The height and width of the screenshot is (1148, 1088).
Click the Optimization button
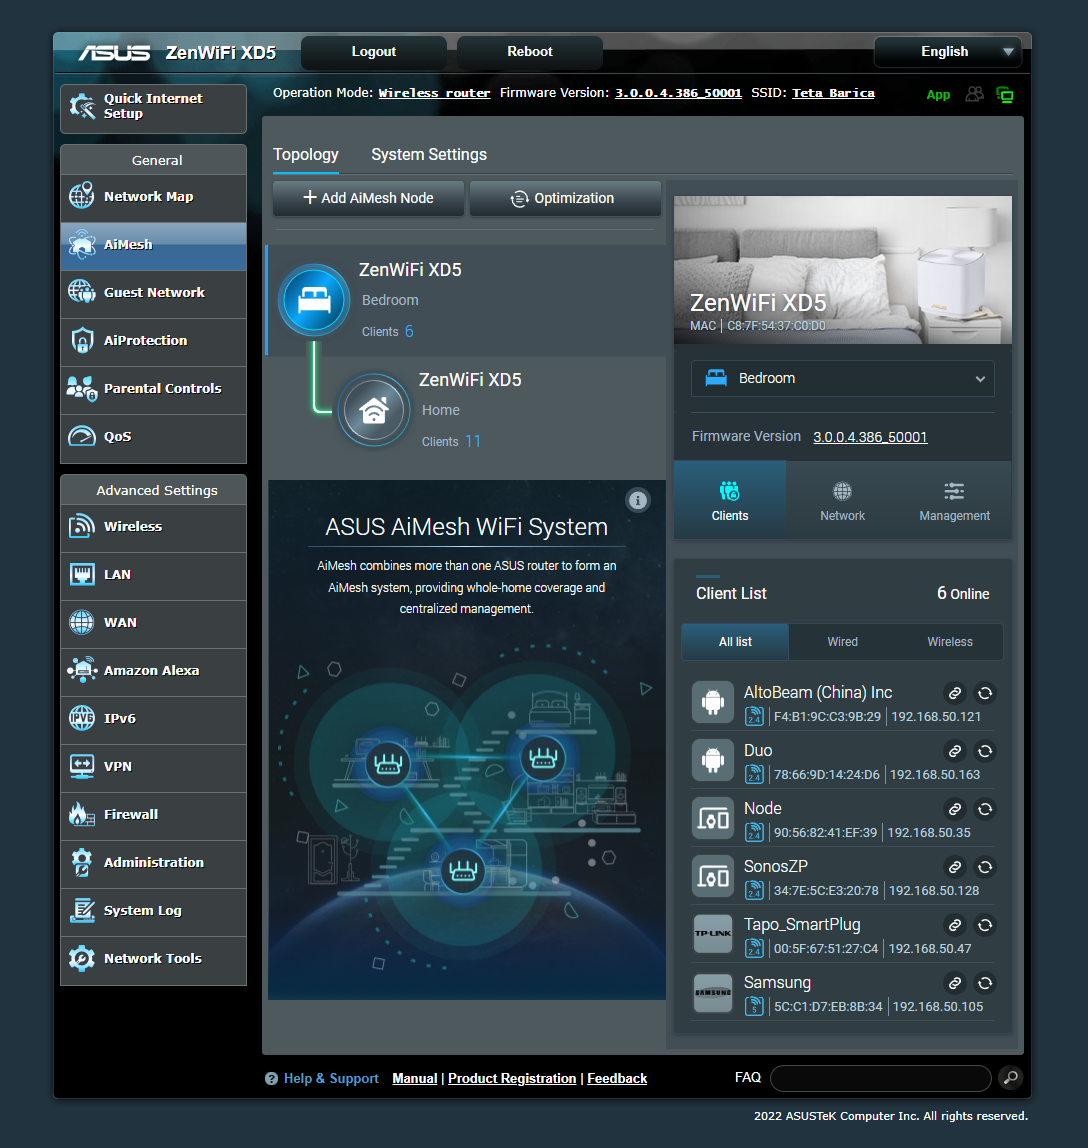click(565, 198)
